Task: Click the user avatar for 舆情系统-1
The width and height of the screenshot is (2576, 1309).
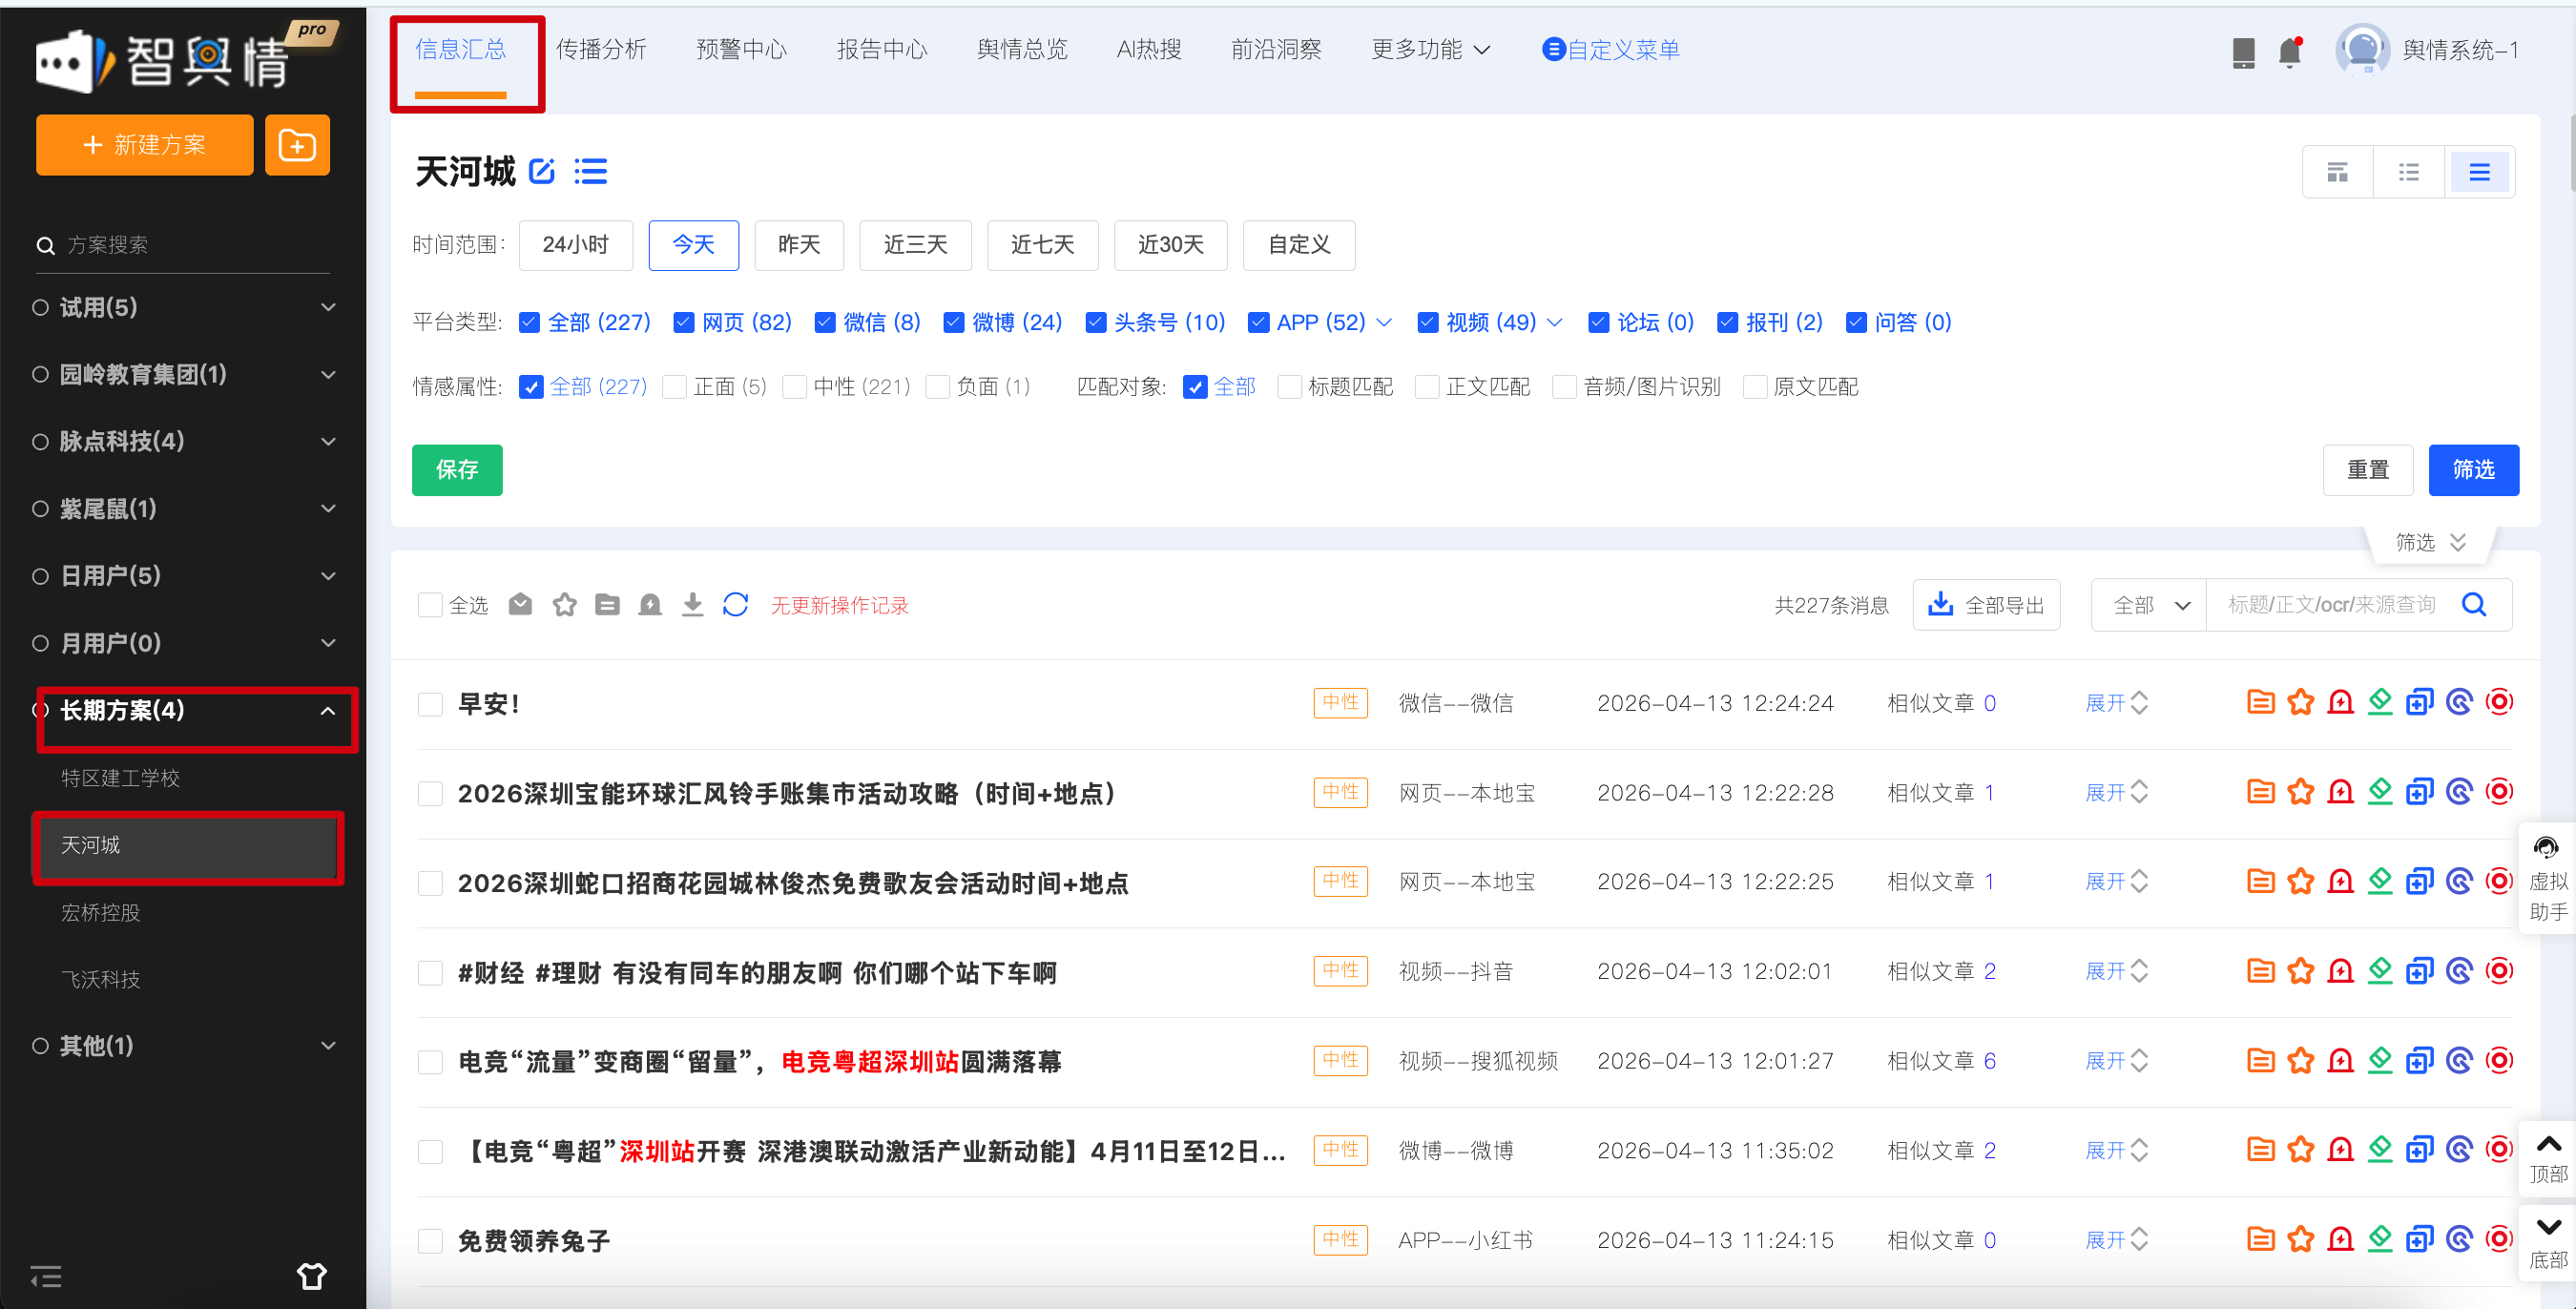Action: 2362,49
